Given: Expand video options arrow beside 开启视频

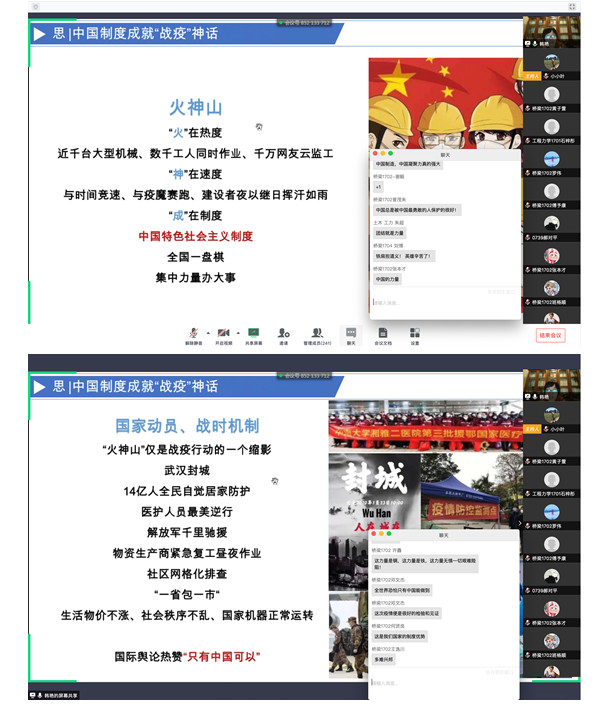Looking at the screenshot, I should 239,332.
